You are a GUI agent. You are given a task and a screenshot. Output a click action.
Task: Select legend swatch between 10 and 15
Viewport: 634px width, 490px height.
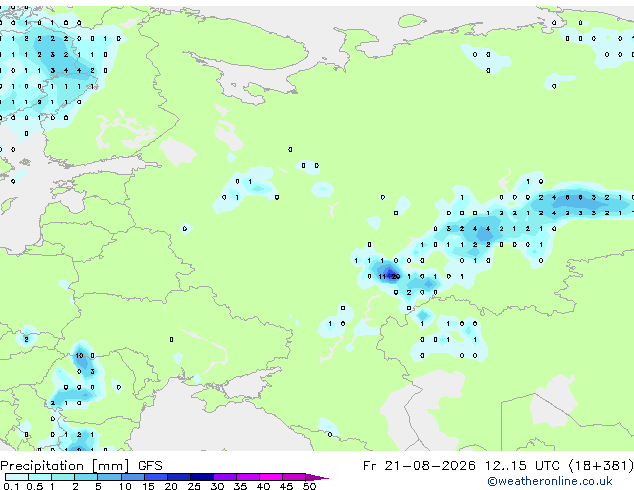(x=132, y=477)
